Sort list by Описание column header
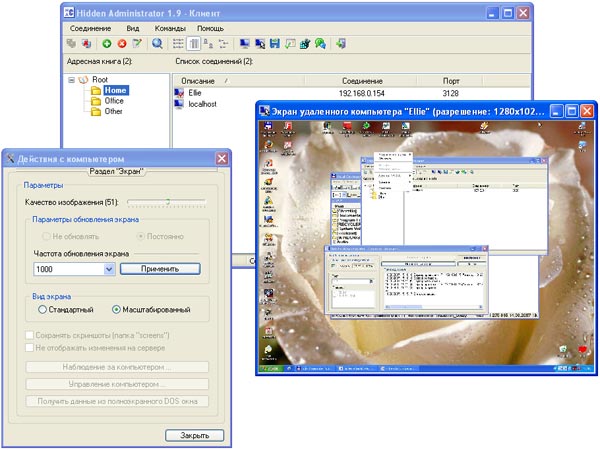Image resolution: width=600 pixels, height=450 pixels. (239, 81)
